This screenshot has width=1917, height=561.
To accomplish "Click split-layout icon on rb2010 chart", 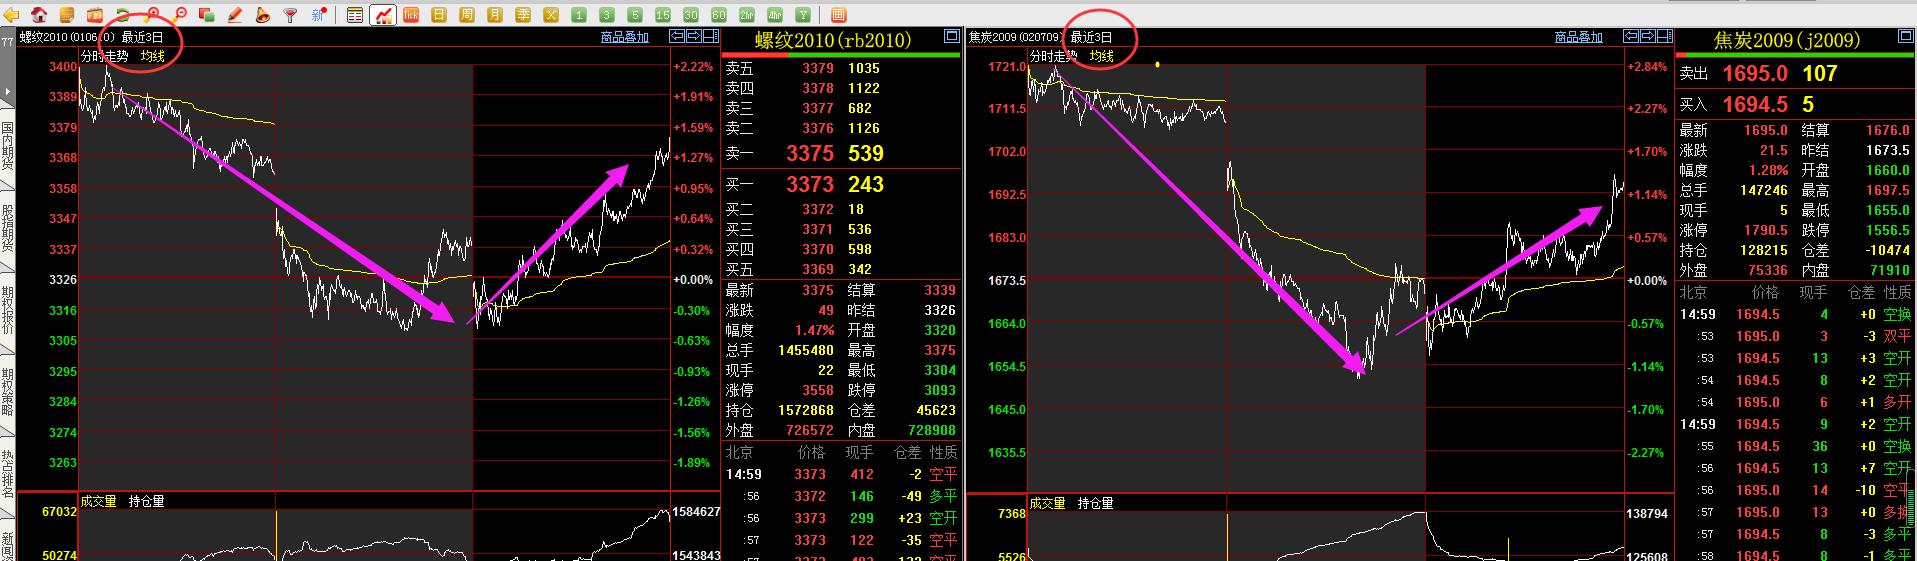I will pyautogui.click(x=711, y=37).
